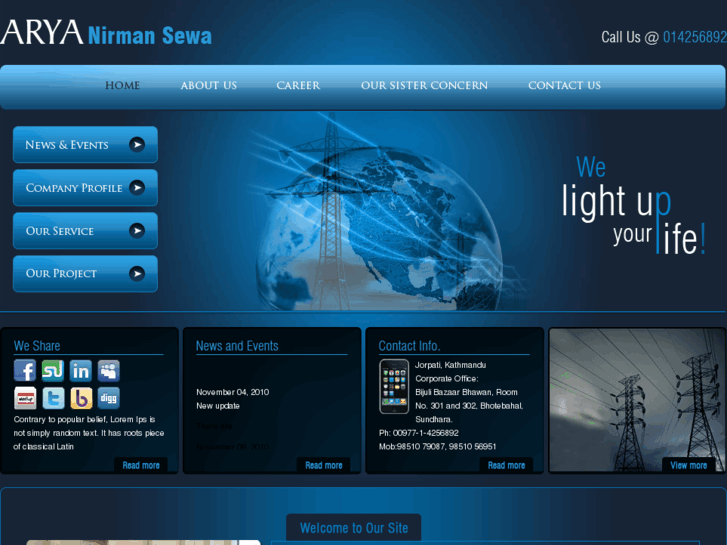Image resolution: width=727 pixels, height=545 pixels.
Task: Share via the LinkedIn icon
Action: tap(81, 371)
